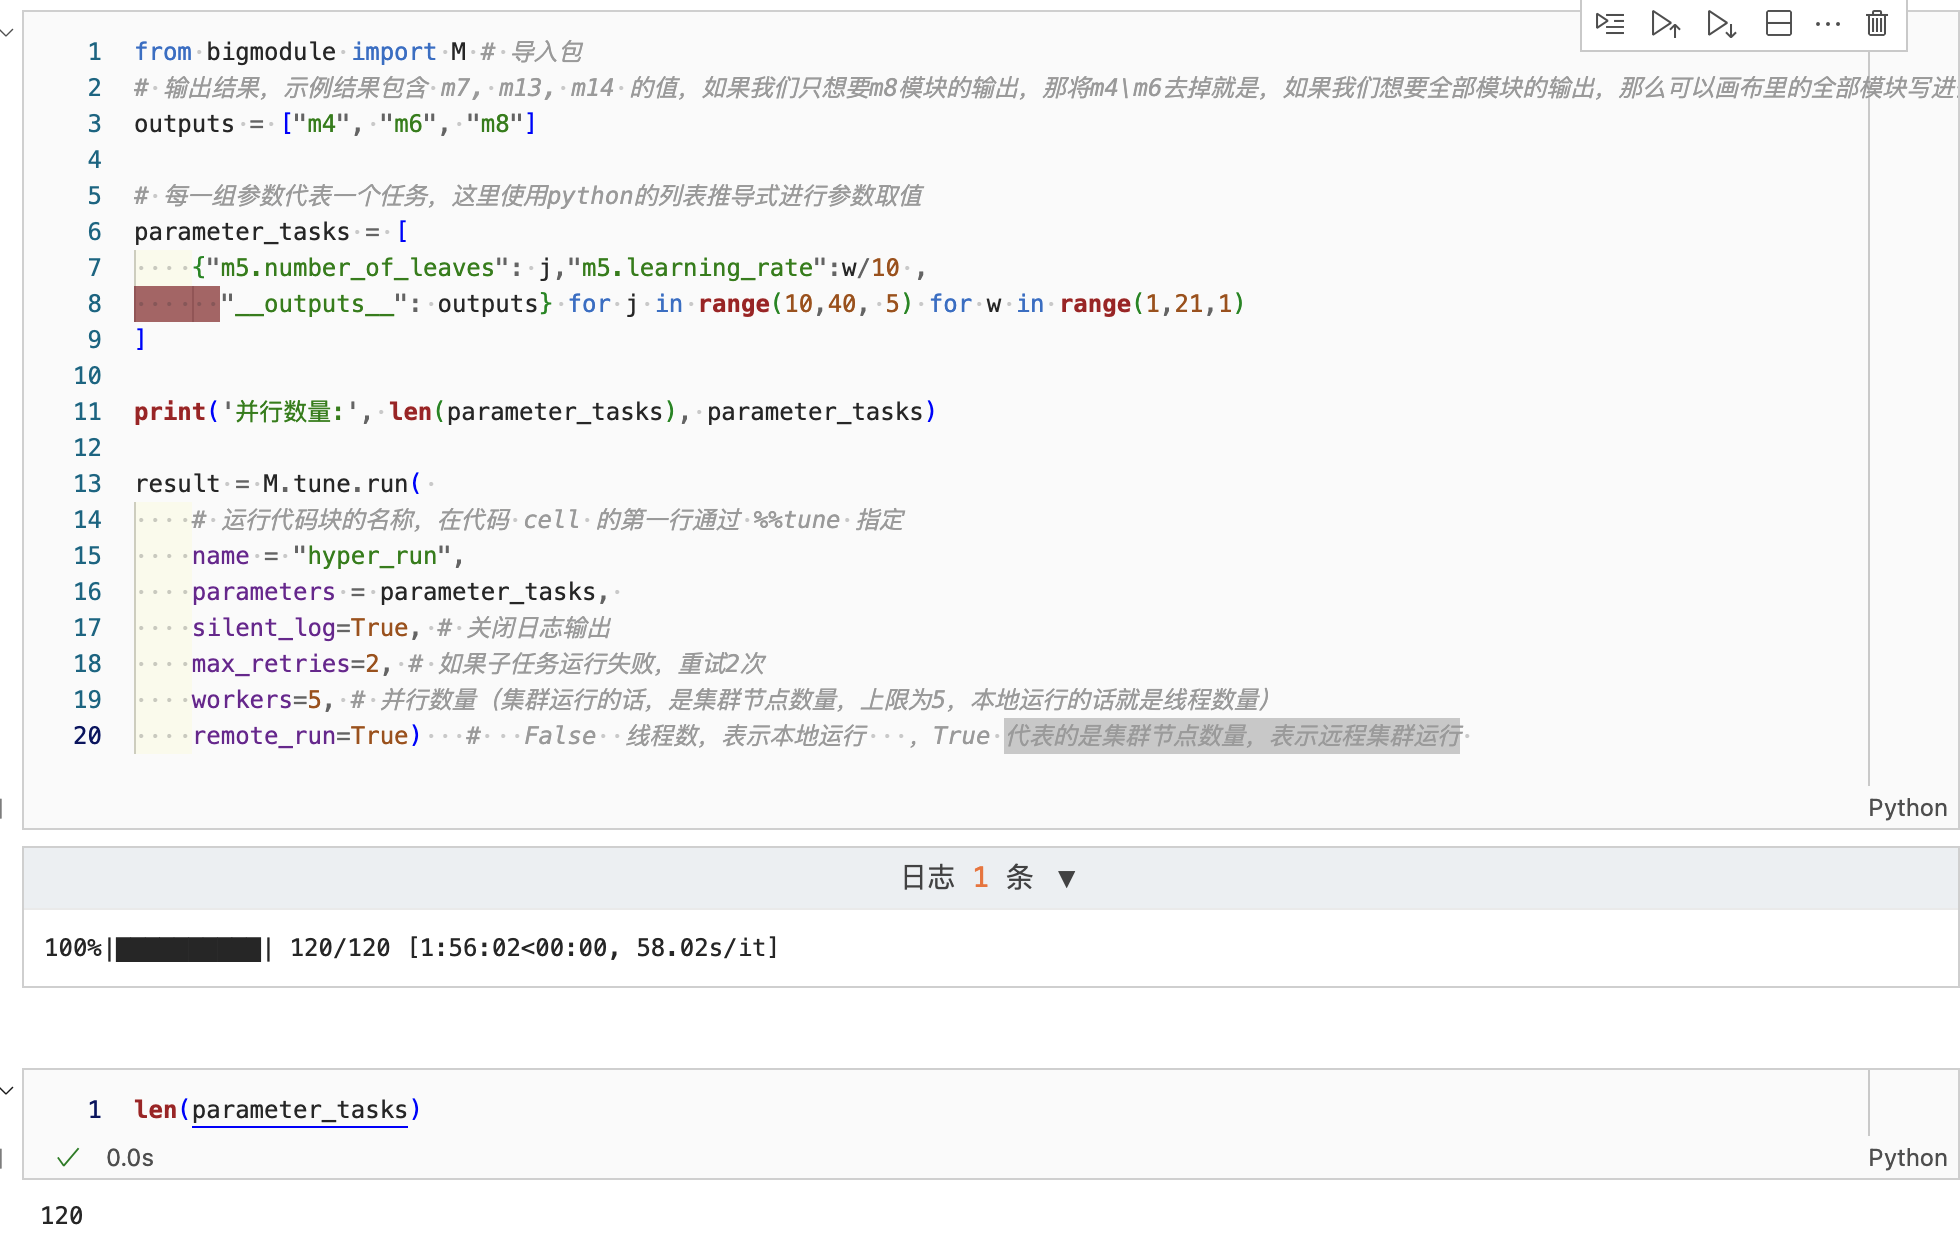This screenshot has width=1960, height=1238.
Task: Place cursor in "hyper_run" name string
Action: pos(371,556)
